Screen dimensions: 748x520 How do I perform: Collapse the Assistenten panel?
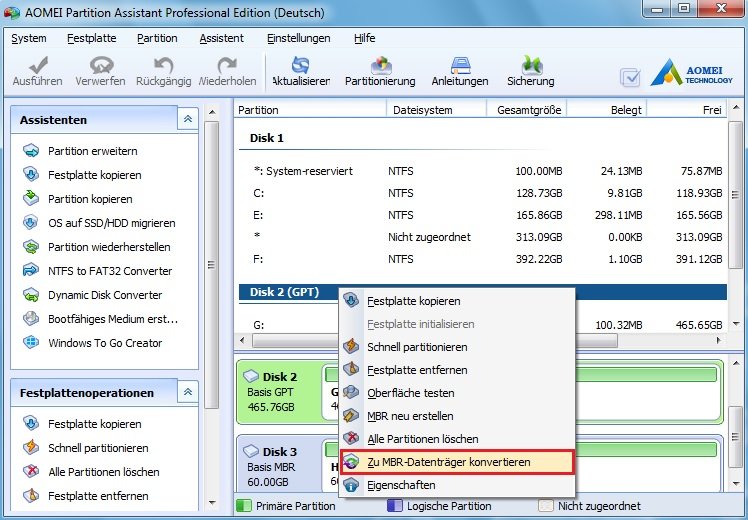pos(188,119)
